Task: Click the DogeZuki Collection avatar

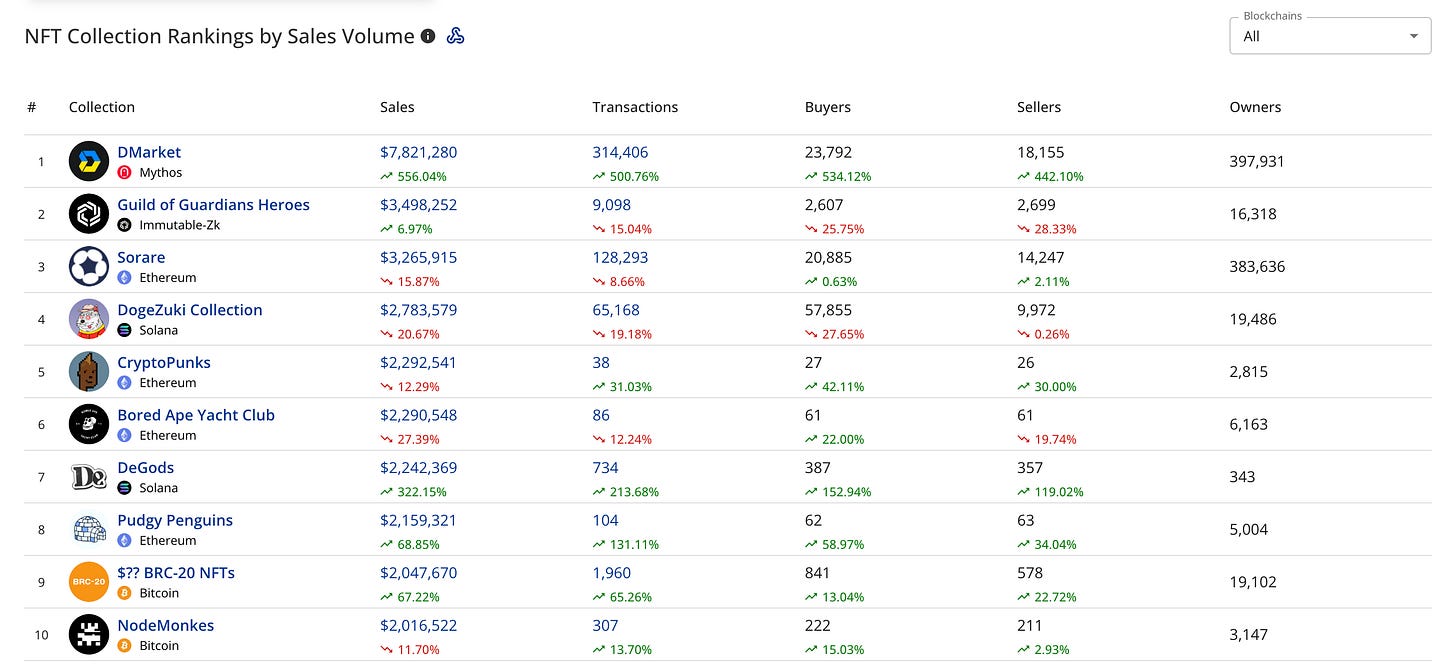Action: click(x=89, y=319)
